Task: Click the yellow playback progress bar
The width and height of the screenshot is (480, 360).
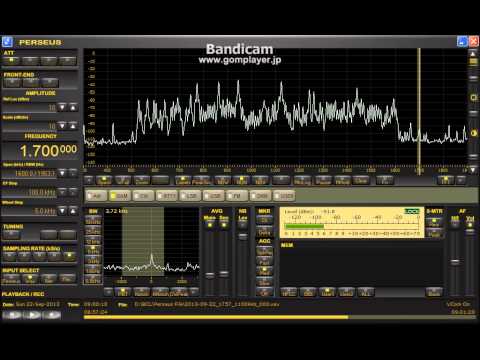Action: click(x=216, y=317)
